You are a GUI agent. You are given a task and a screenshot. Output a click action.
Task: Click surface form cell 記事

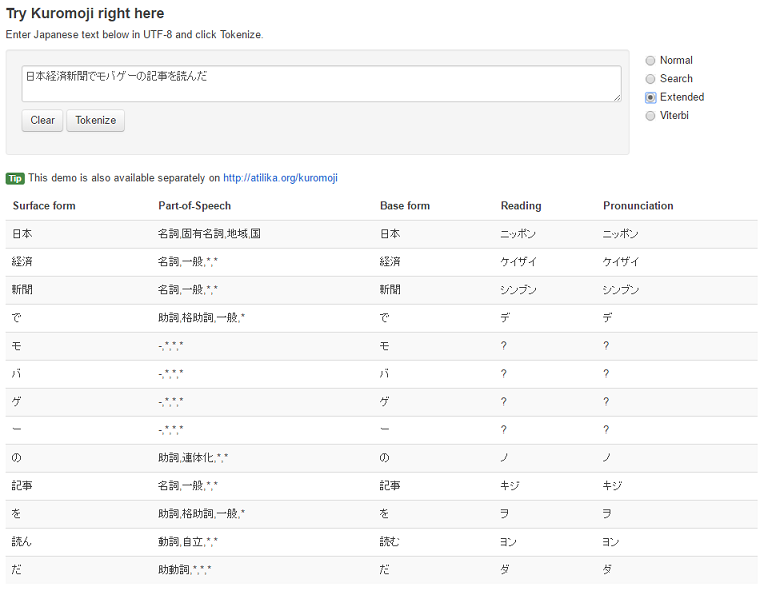tap(22, 486)
